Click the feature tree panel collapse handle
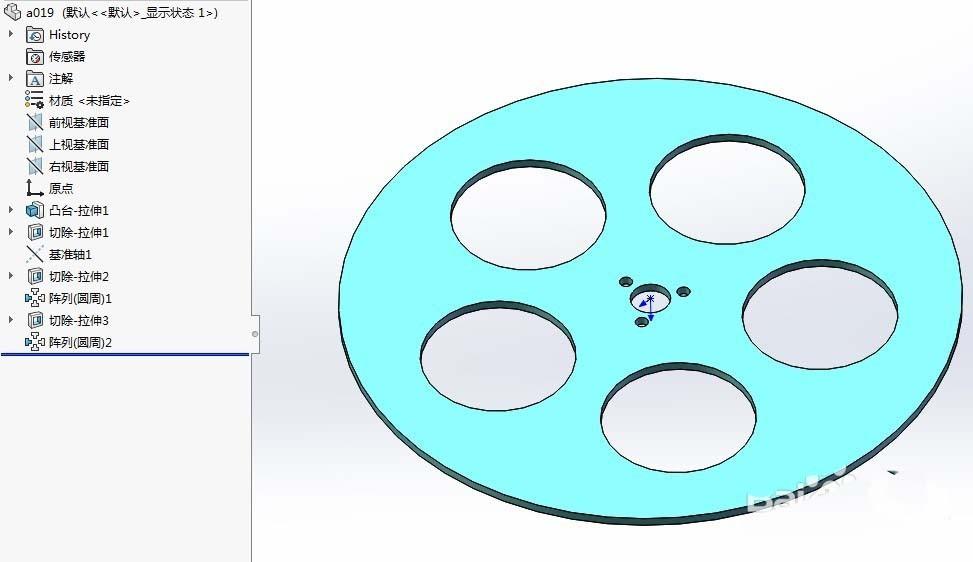Screen dimensions: 973x562 (x=255, y=334)
